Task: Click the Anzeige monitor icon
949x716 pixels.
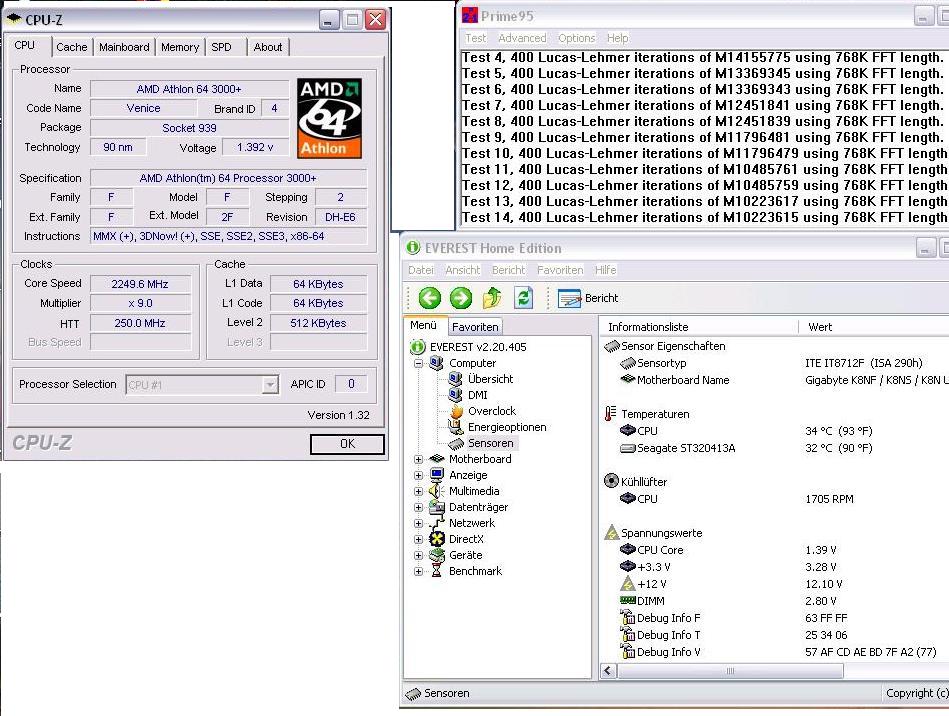Action: (436, 475)
